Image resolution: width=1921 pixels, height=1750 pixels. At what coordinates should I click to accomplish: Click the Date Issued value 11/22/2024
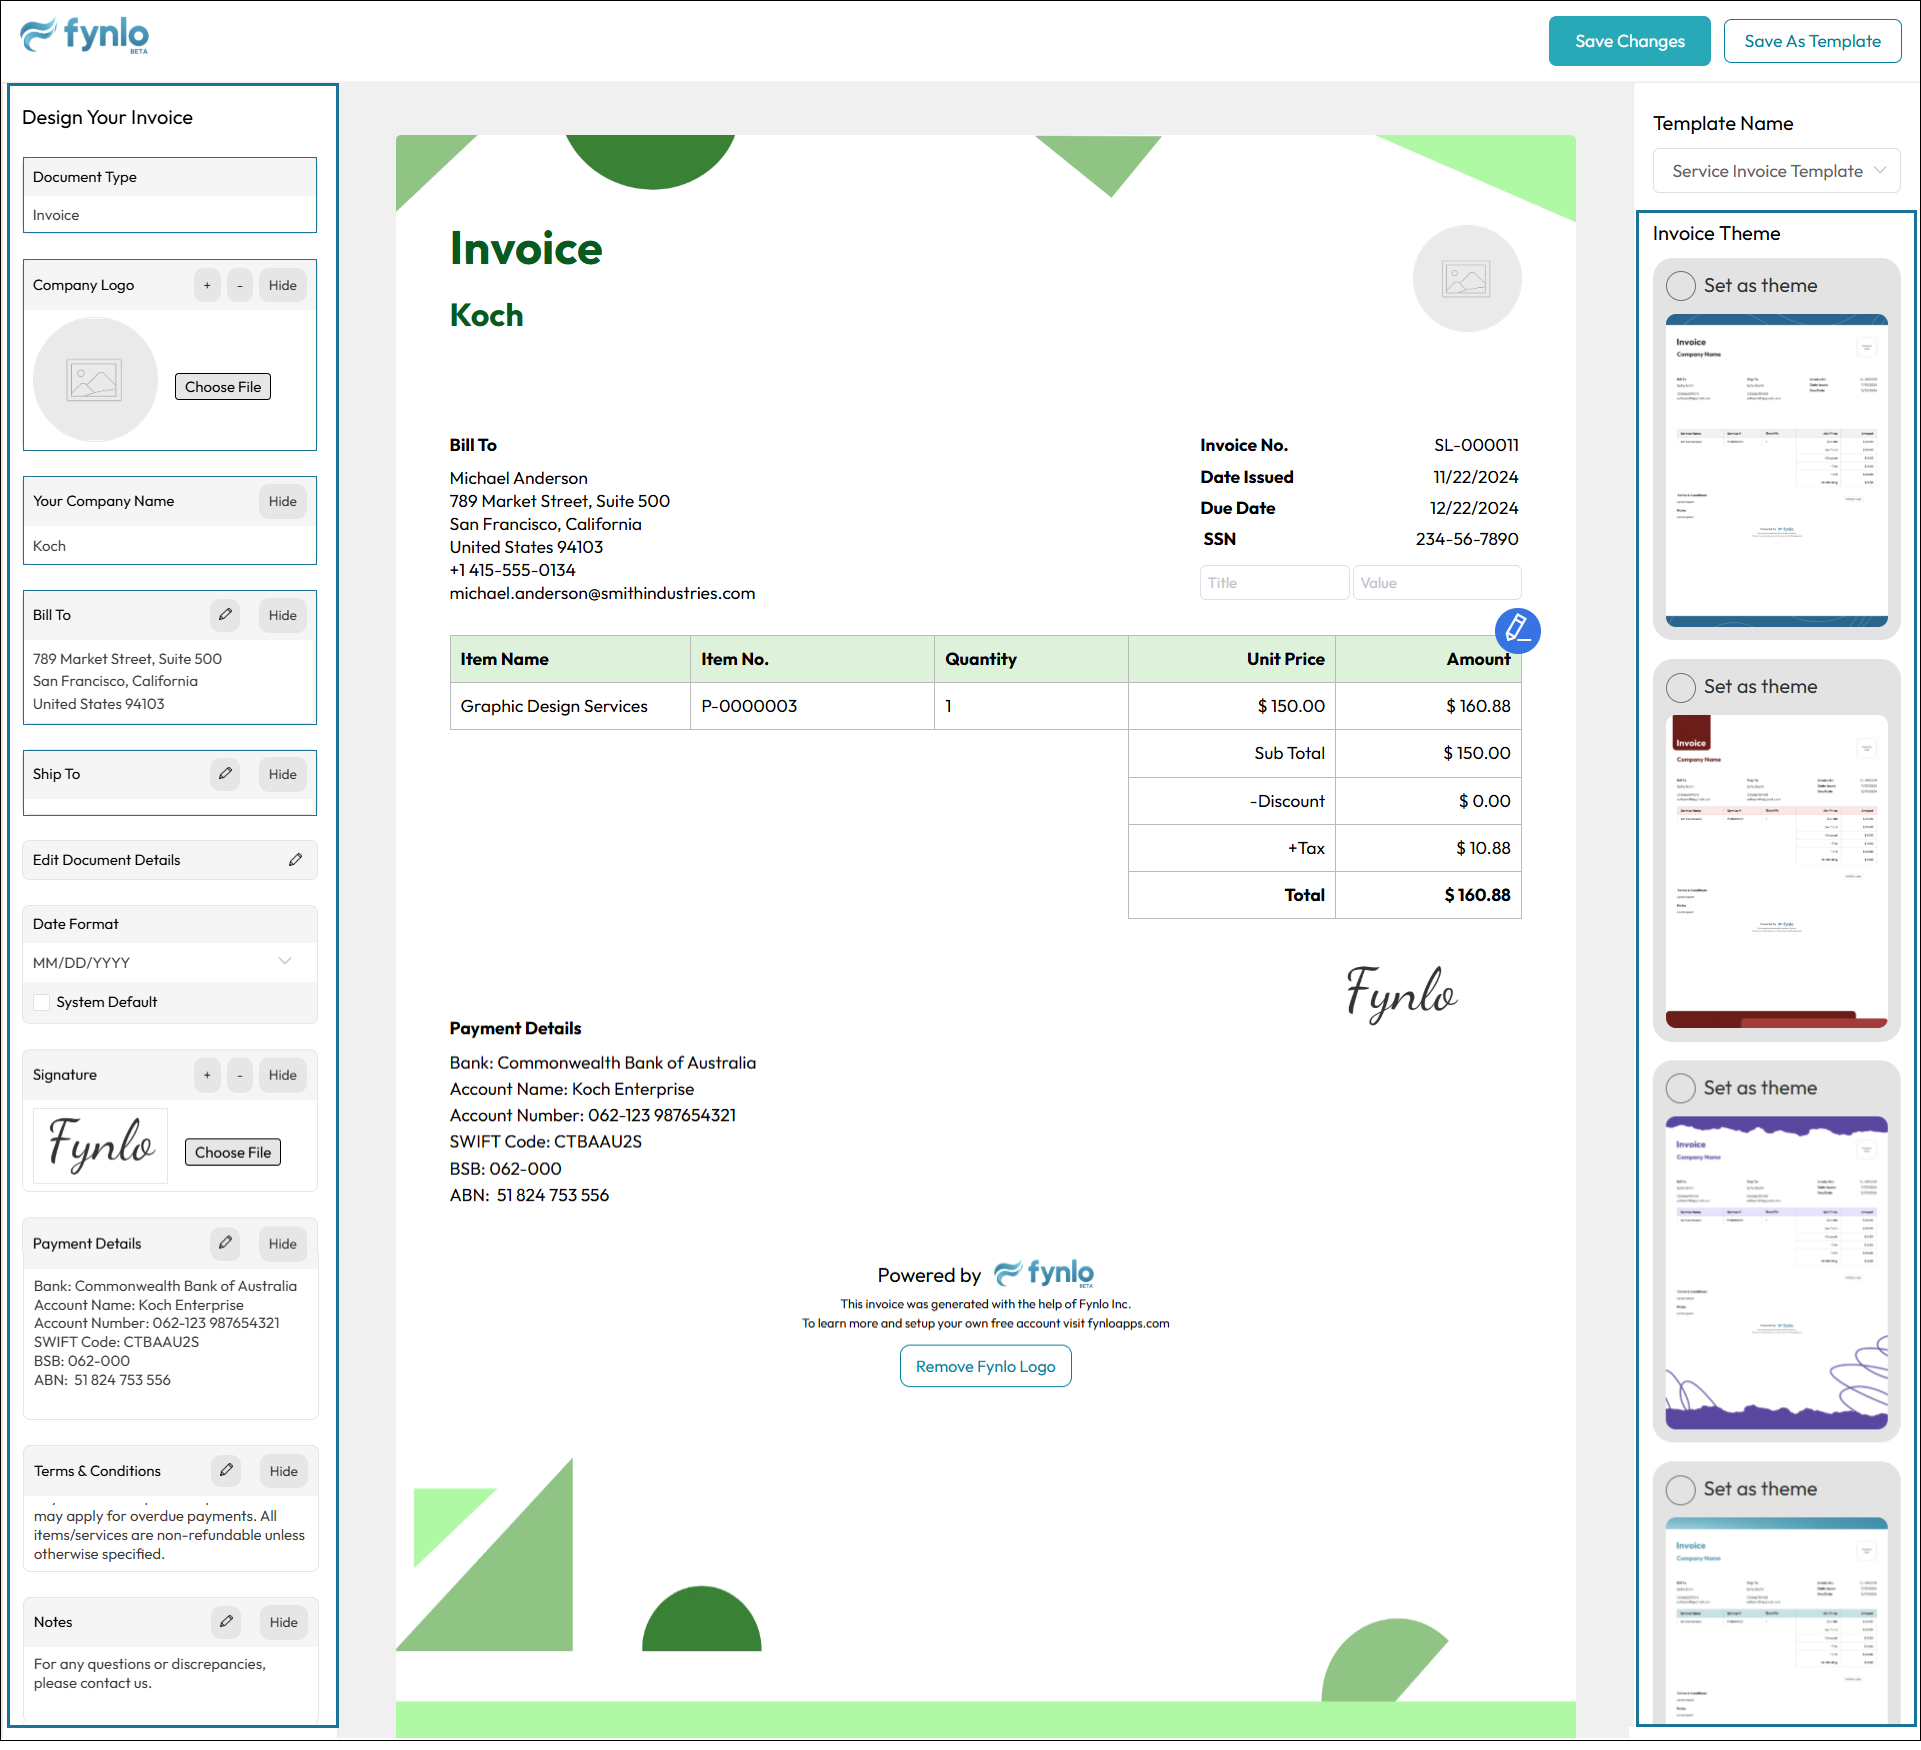[1476, 477]
